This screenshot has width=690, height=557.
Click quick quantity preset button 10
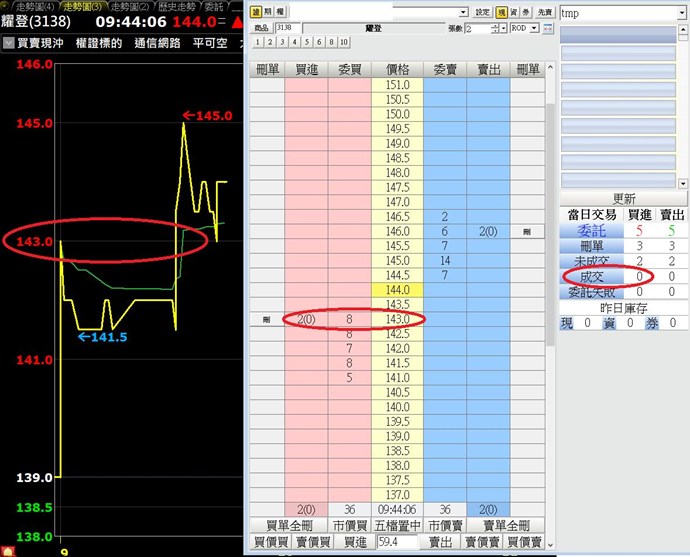(343, 42)
